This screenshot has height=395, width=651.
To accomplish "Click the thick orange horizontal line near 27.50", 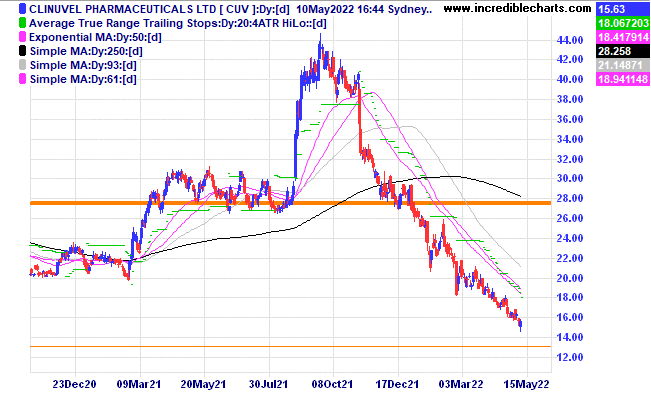I will click(x=291, y=203).
